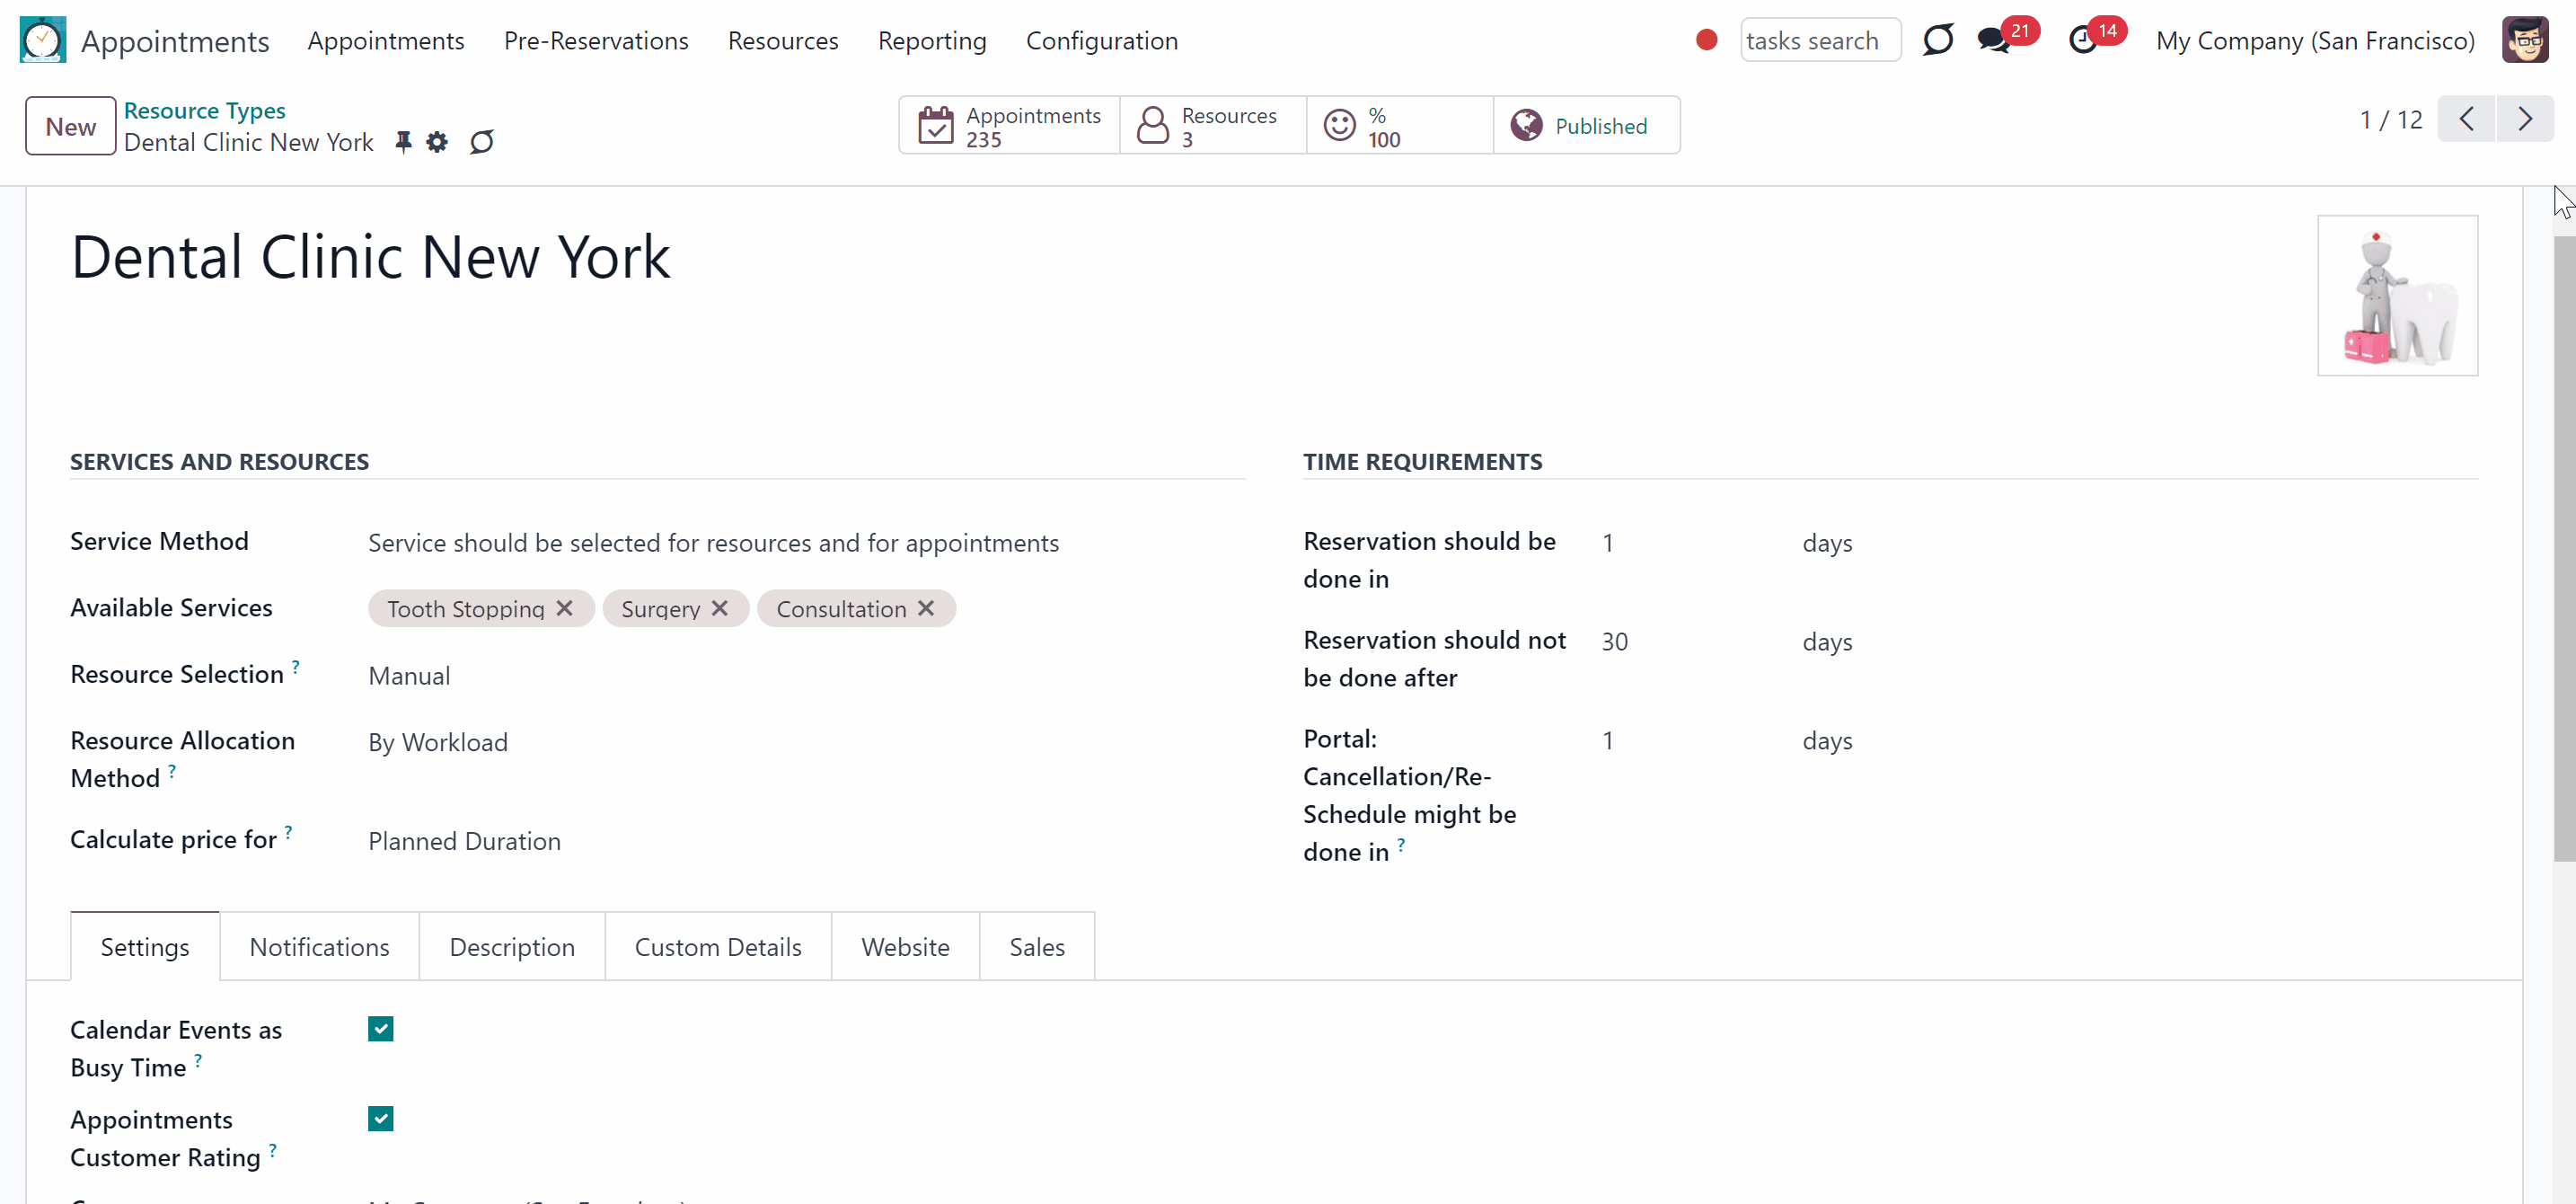Viewport: 2576px width, 1204px height.
Task: Open the Service Method dropdown
Action: pos(805,543)
